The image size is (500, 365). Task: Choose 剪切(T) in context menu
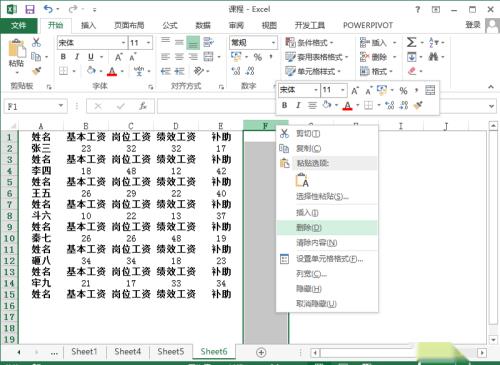coord(327,134)
